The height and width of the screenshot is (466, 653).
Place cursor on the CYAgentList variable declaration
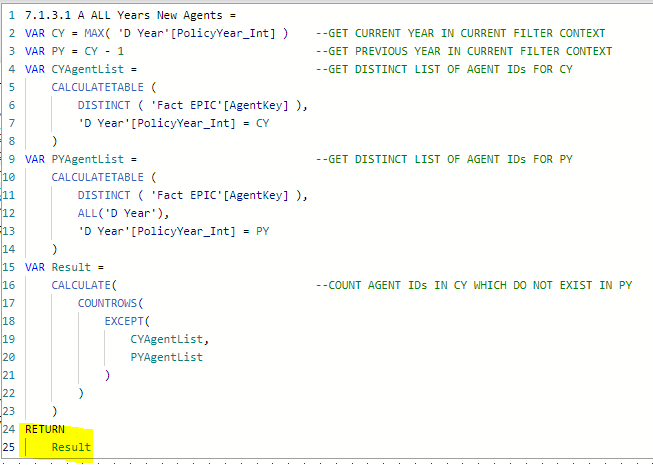(81, 69)
